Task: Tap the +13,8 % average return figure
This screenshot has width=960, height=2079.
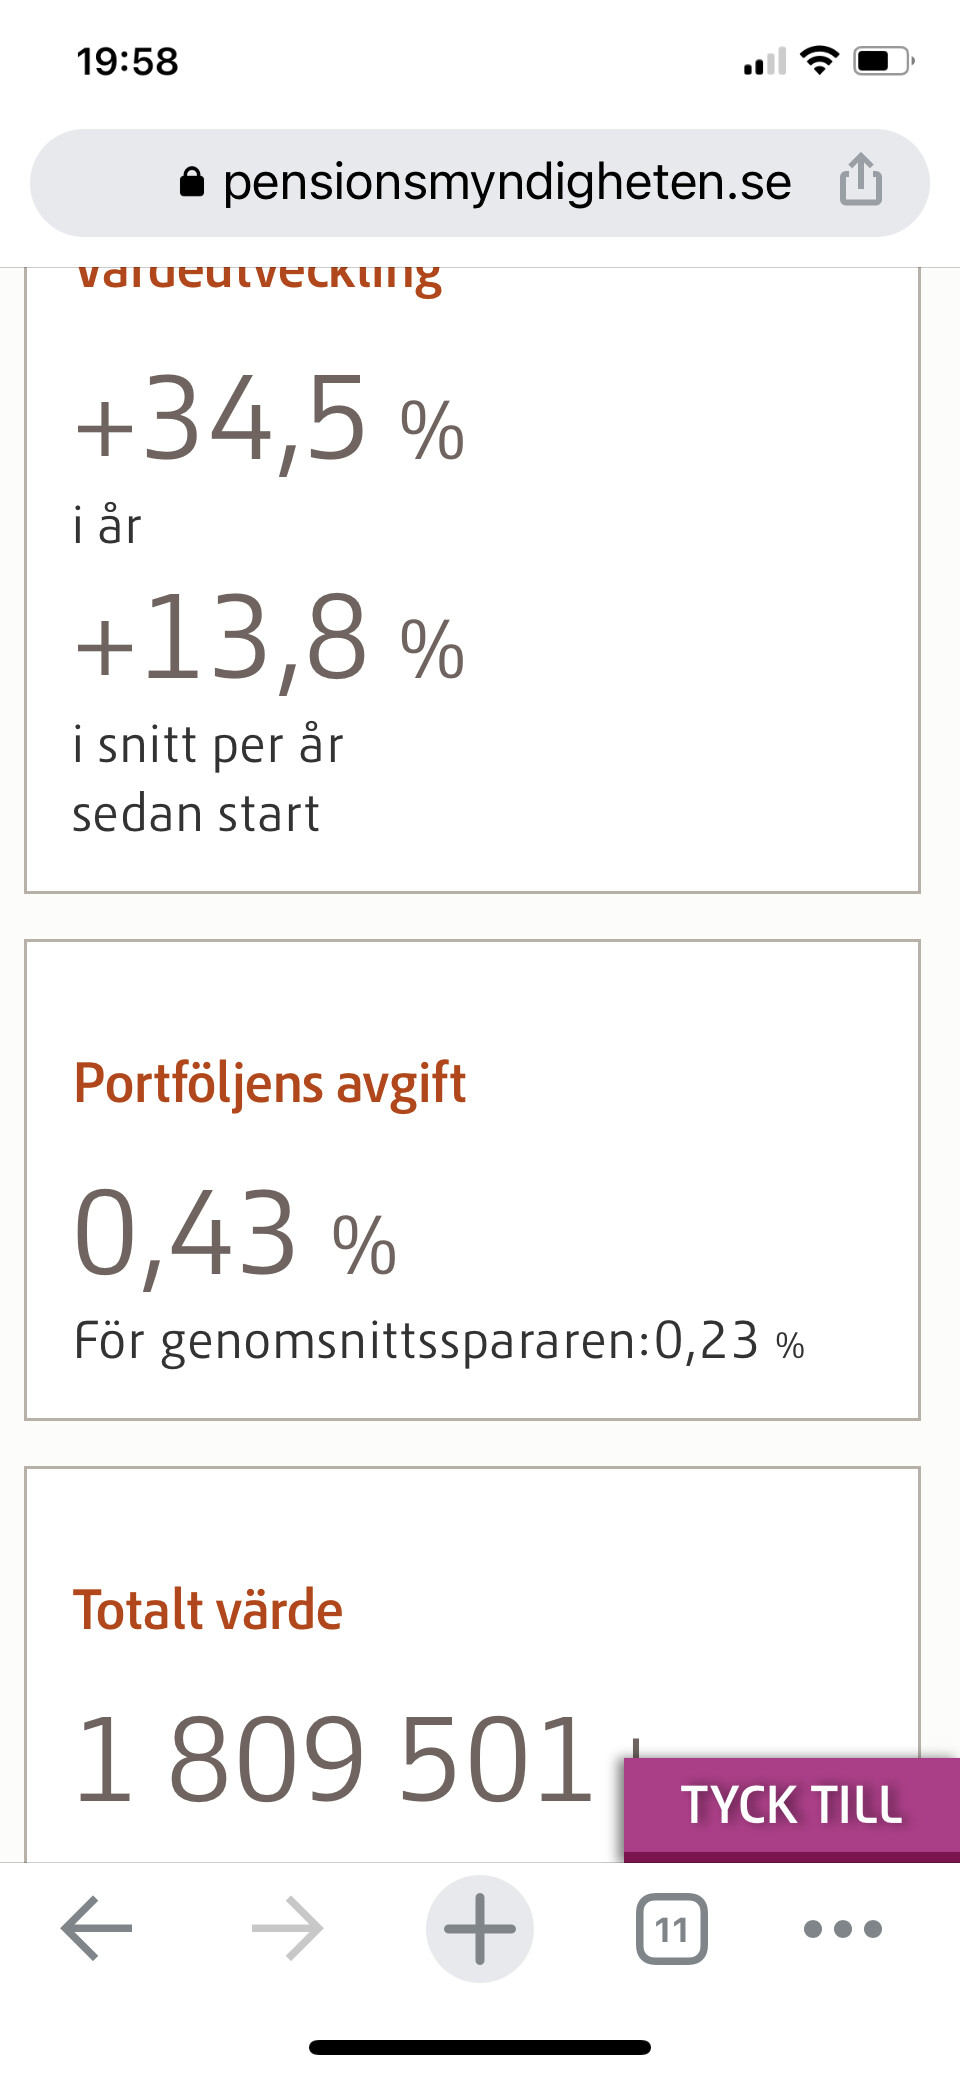Action: point(270,640)
